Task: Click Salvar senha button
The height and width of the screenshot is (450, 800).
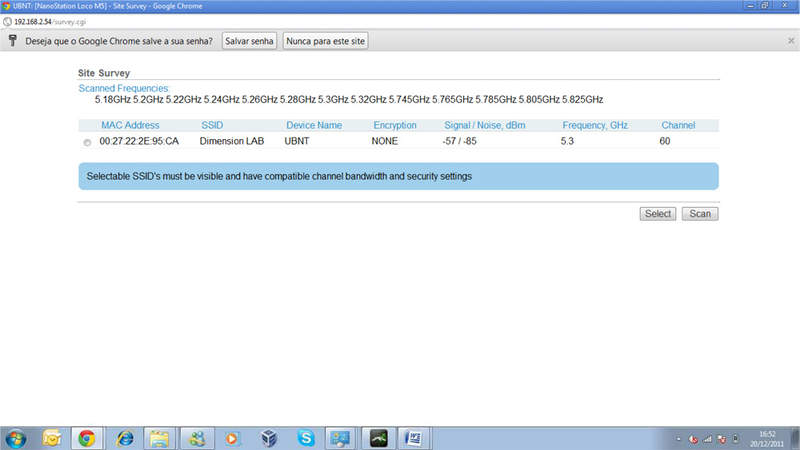Action: click(249, 41)
